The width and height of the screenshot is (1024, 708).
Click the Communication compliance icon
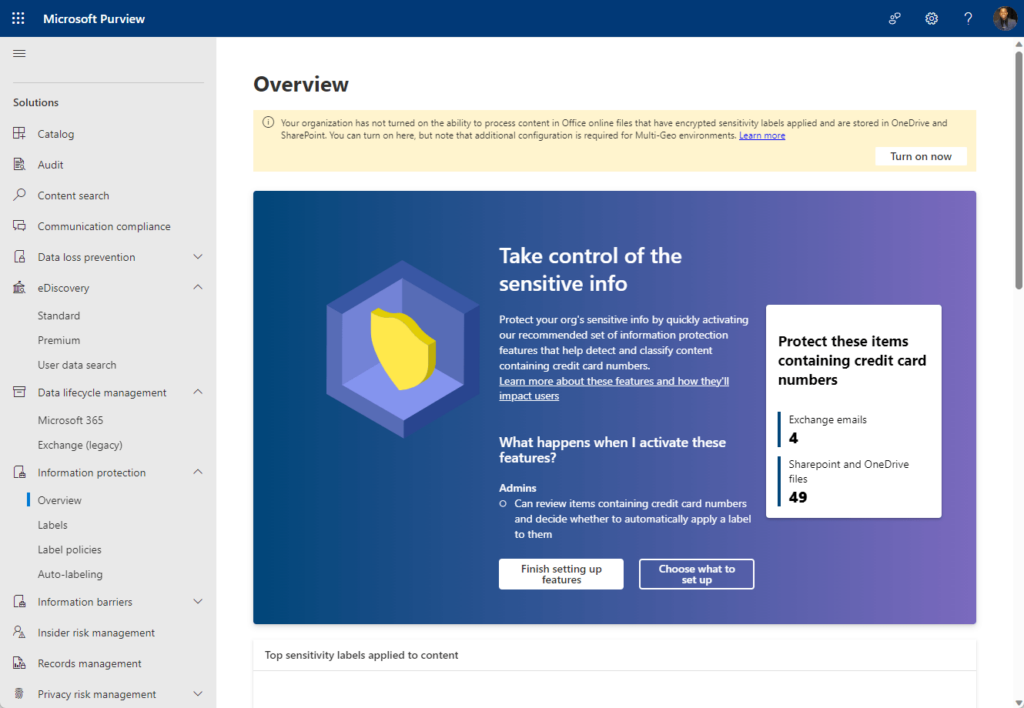tap(20, 225)
